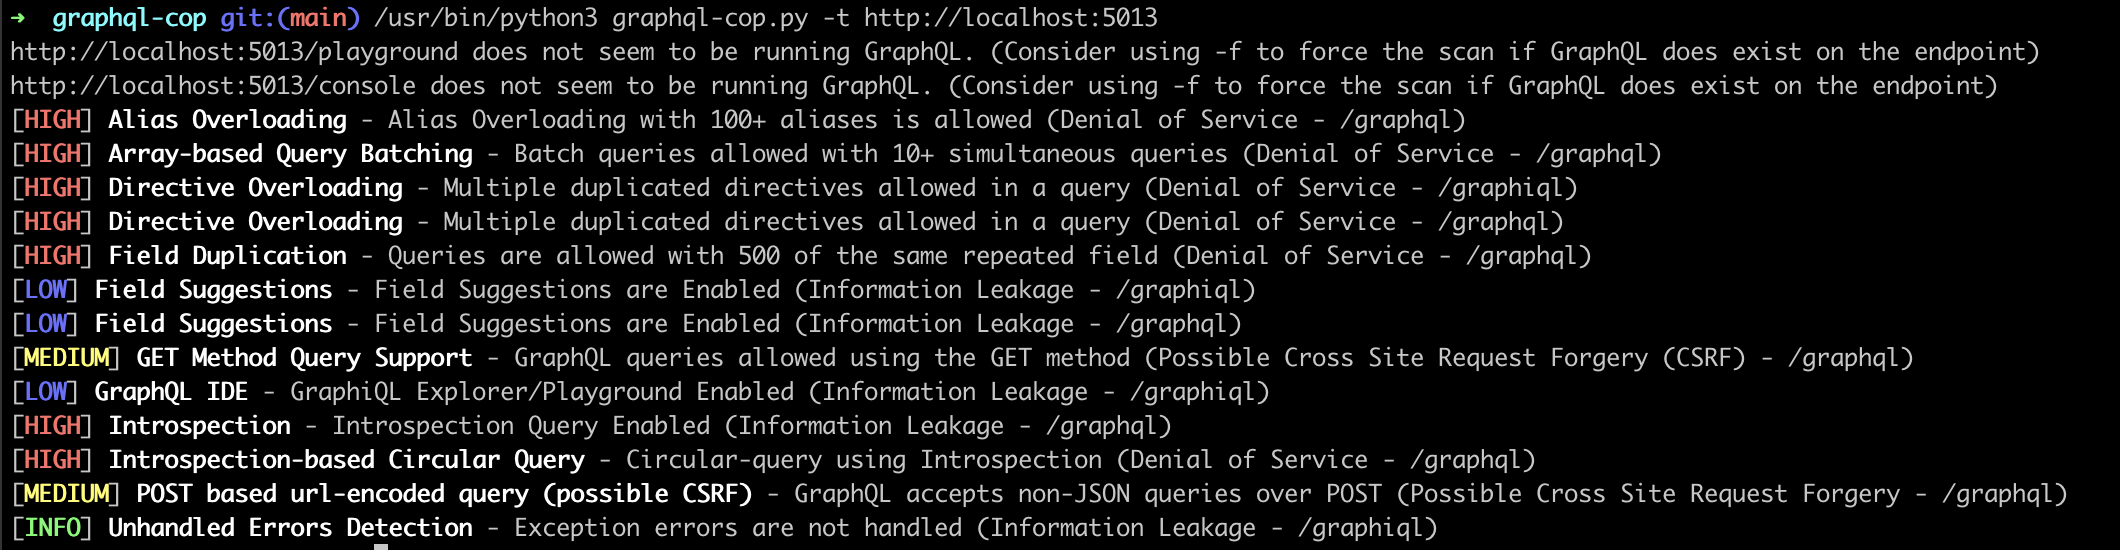Click the green INFO severity tag

[52, 528]
